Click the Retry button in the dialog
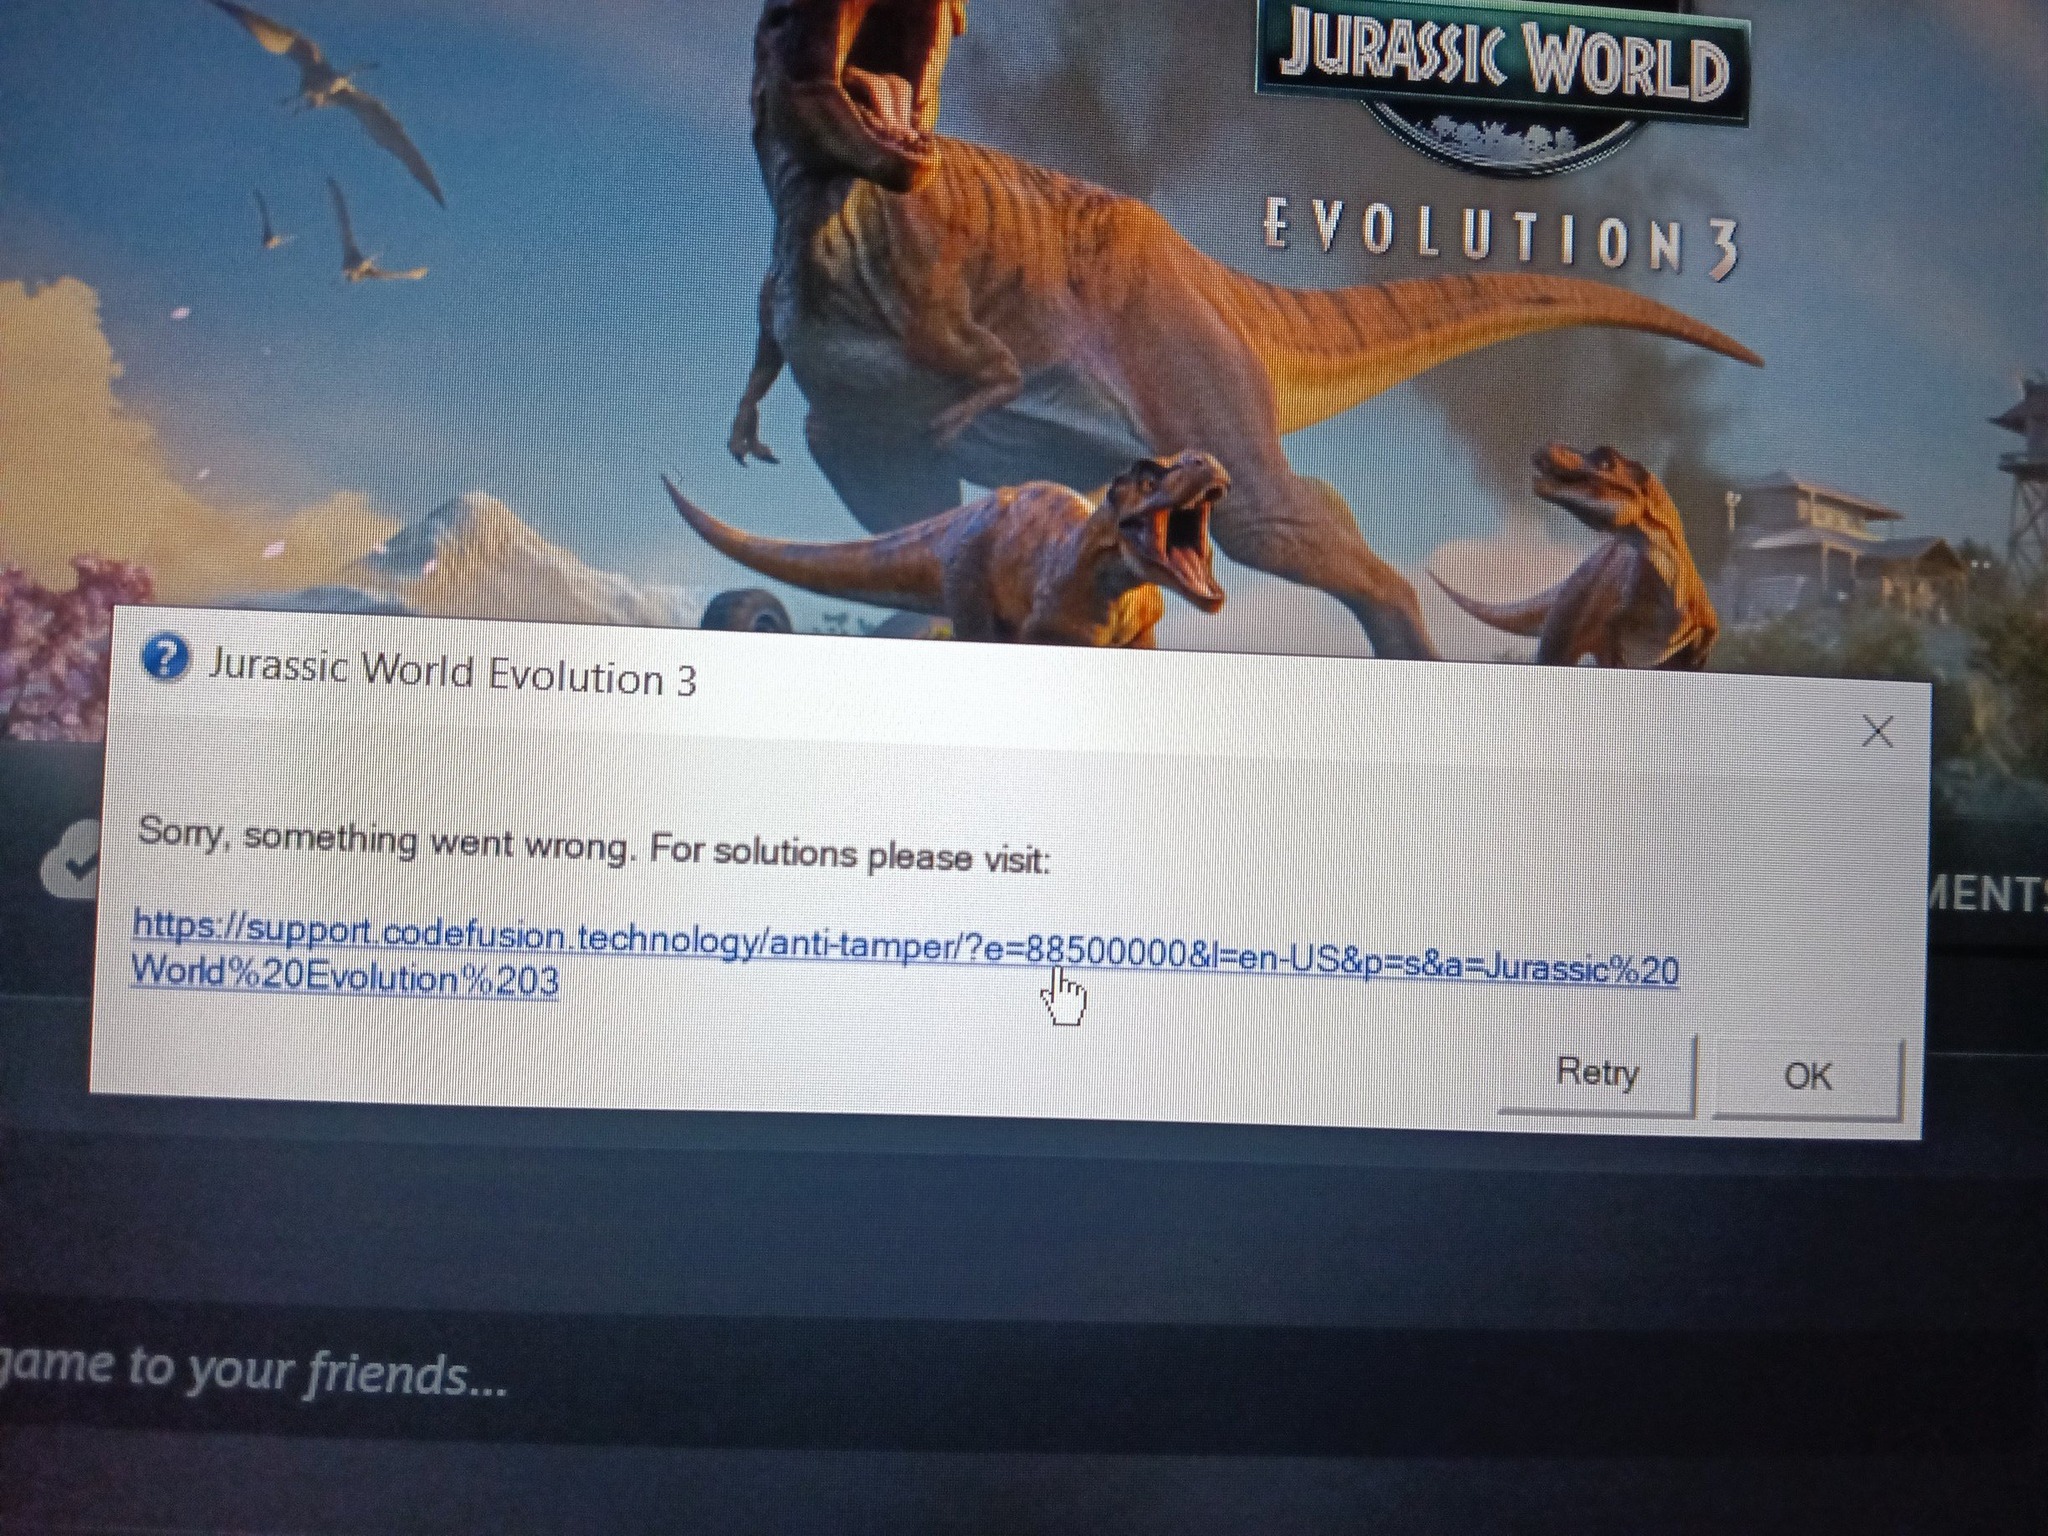Image resolution: width=2048 pixels, height=1536 pixels. 1597,1073
